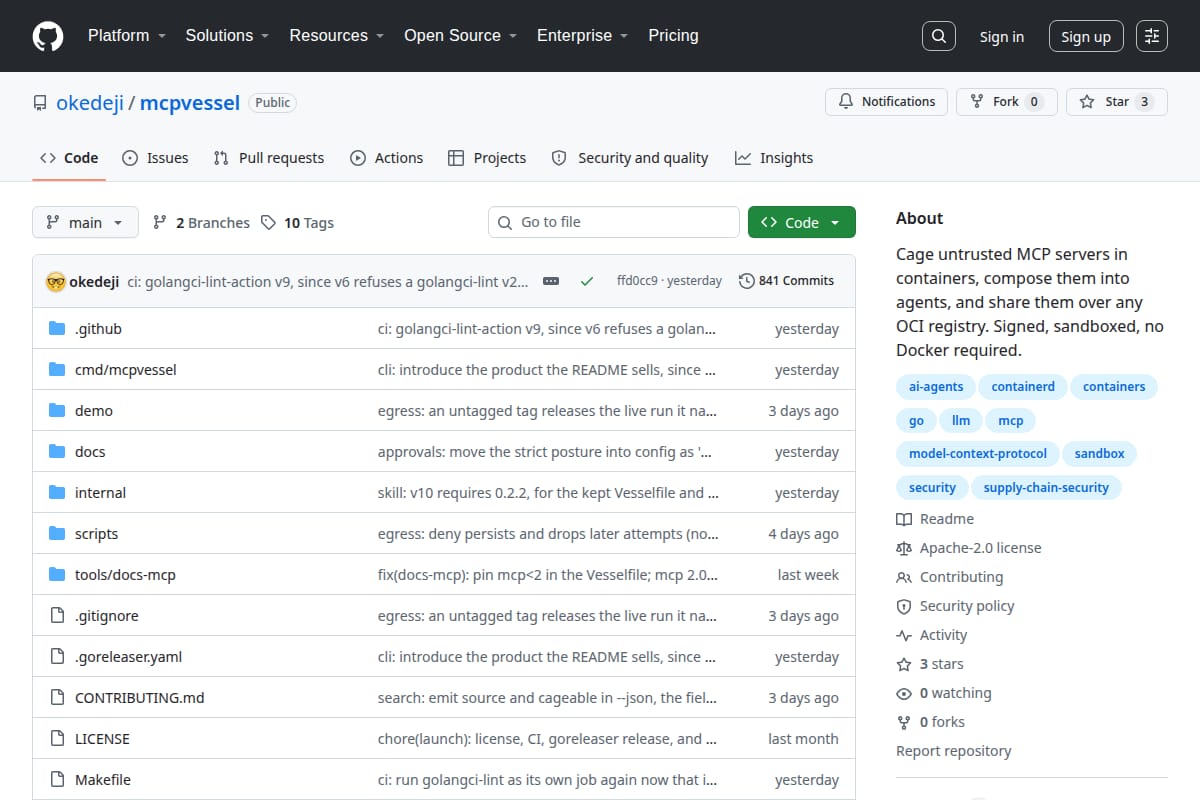1200x800 pixels.
Task: Select the Code tab
Action: pos(69,158)
